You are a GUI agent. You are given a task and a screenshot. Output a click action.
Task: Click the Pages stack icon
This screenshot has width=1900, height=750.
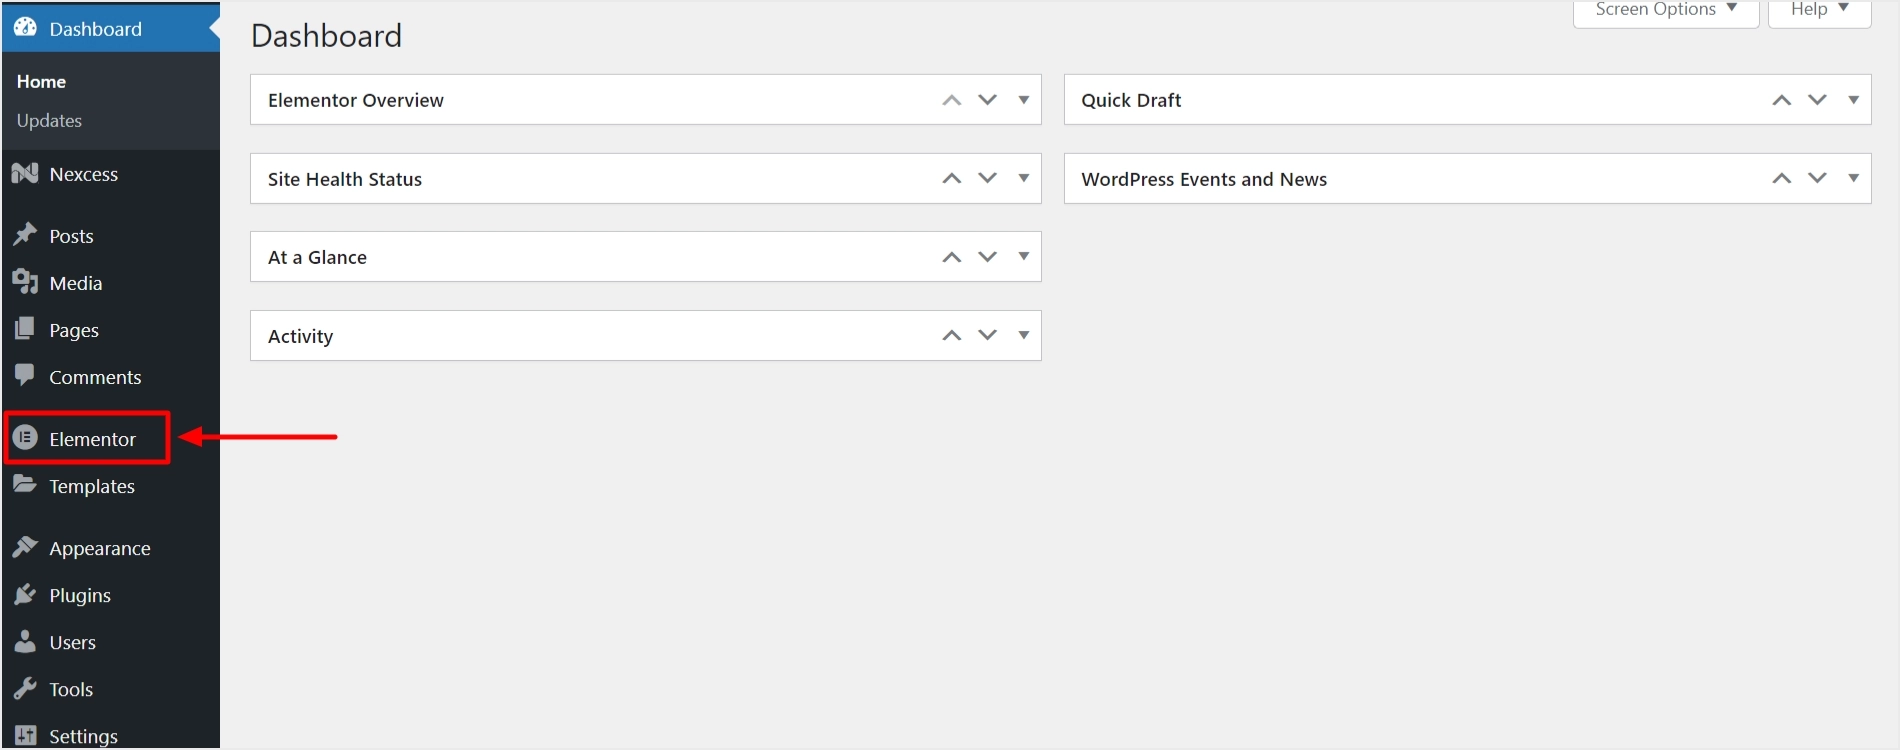(25, 329)
